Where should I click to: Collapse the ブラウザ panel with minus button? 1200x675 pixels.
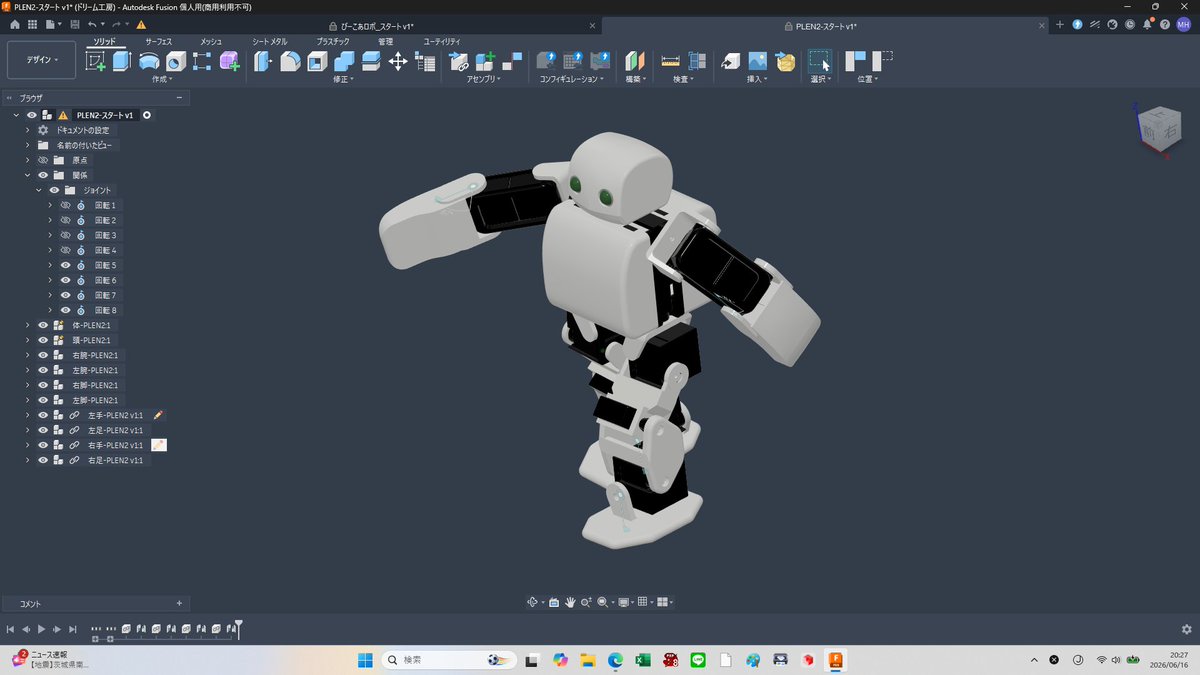point(179,98)
